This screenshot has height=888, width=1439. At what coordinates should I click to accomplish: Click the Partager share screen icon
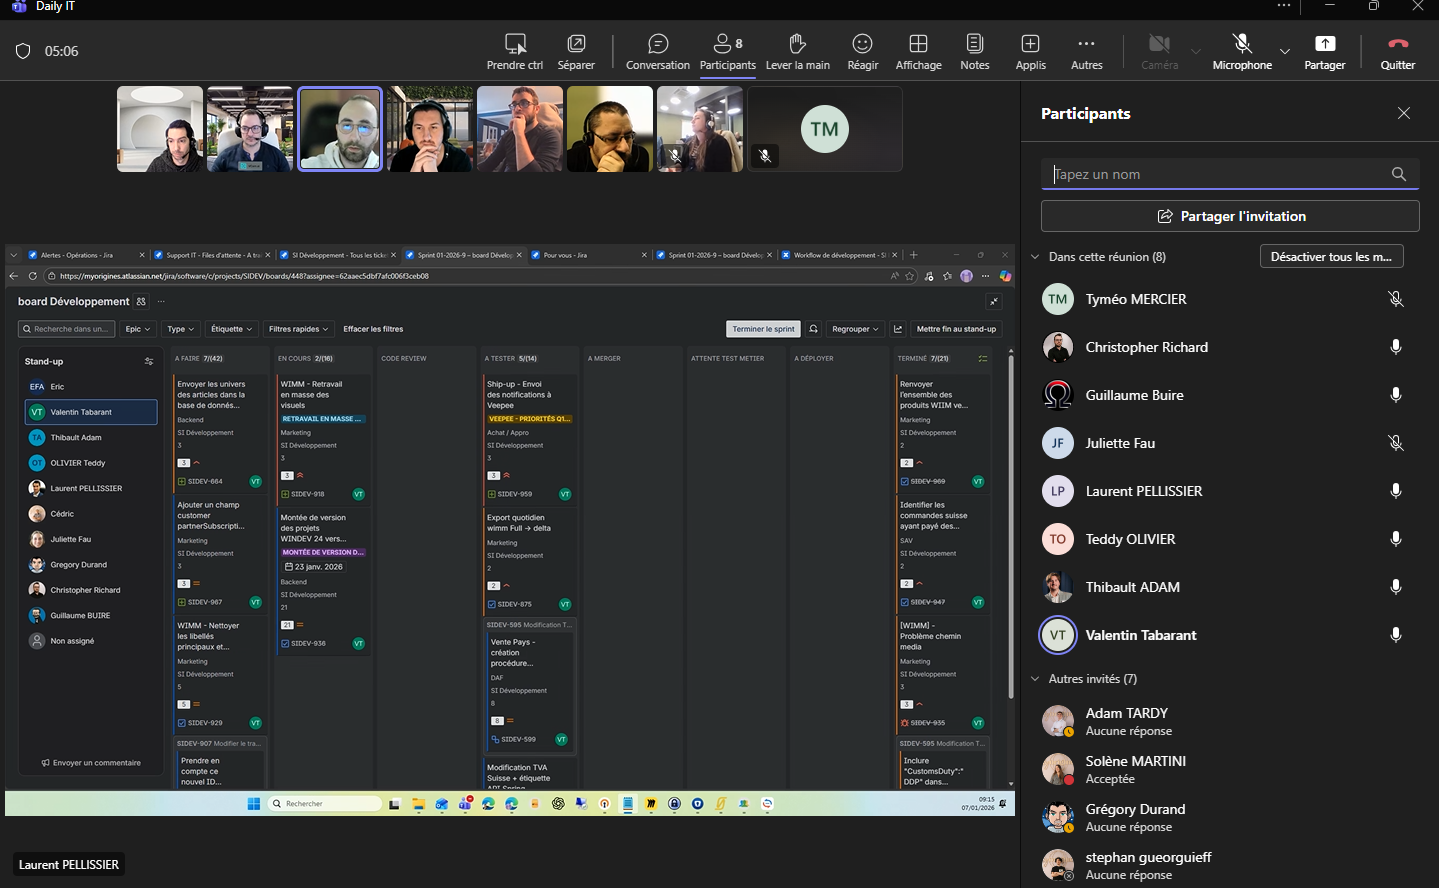point(1324,44)
